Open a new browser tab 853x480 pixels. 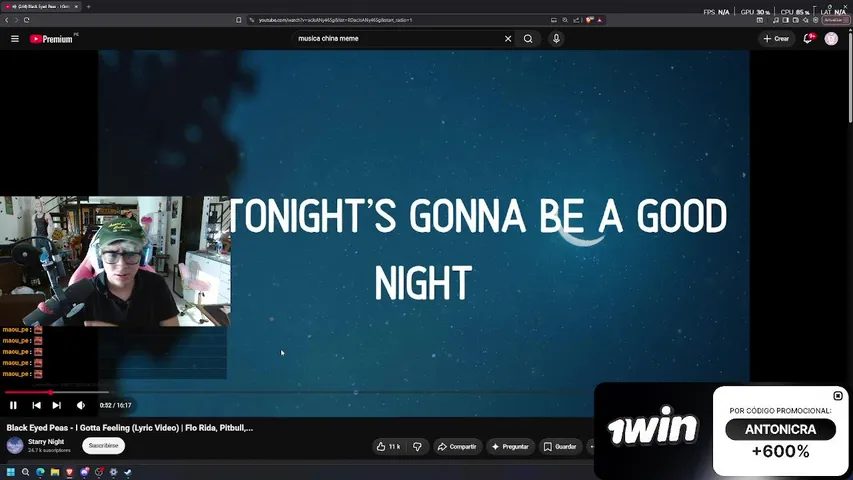click(89, 7)
